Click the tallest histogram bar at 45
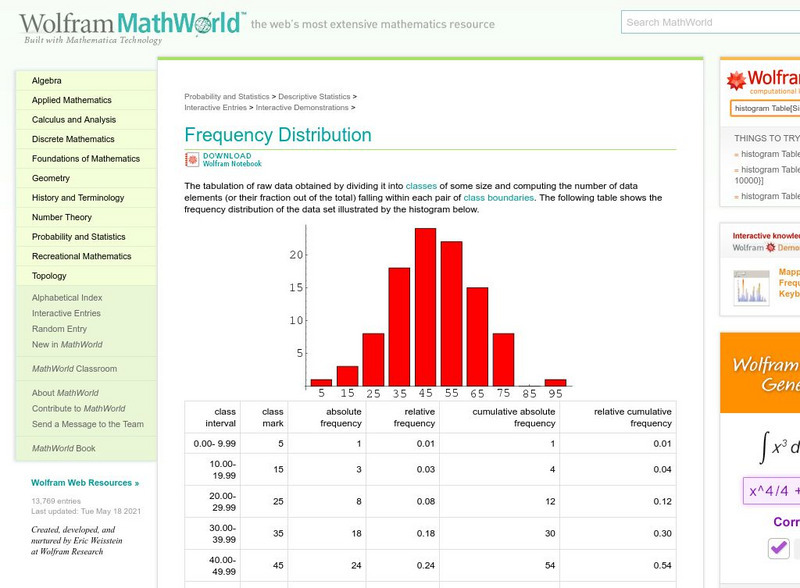Screen dimensions: 800x588 (x=426, y=307)
